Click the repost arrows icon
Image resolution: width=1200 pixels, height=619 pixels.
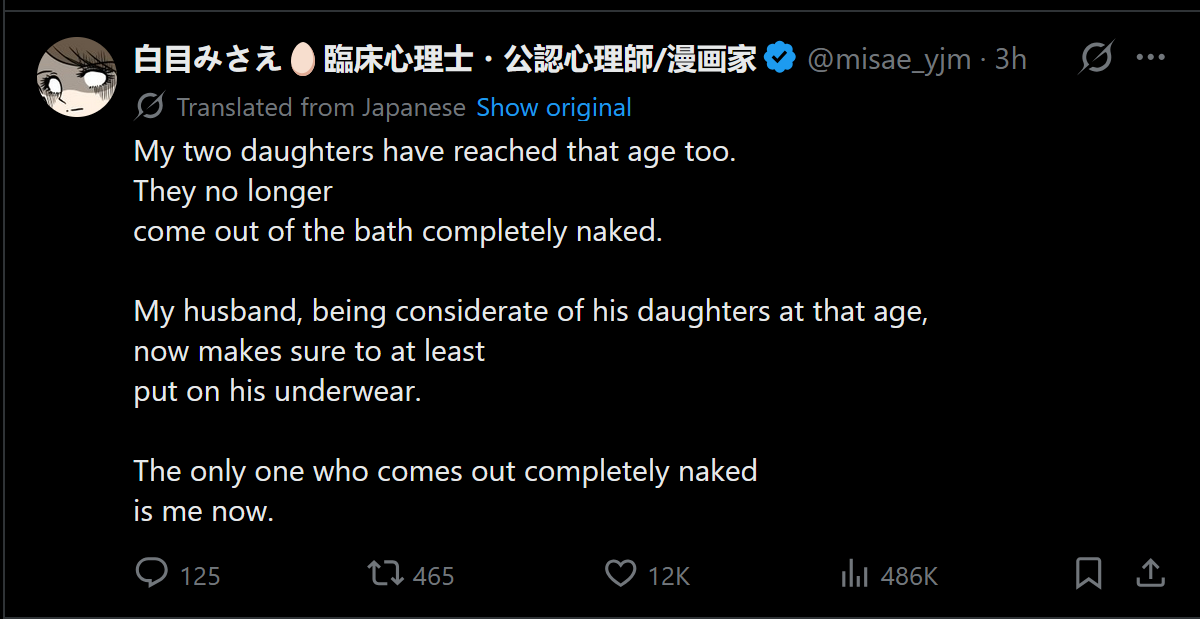pyautogui.click(x=385, y=573)
